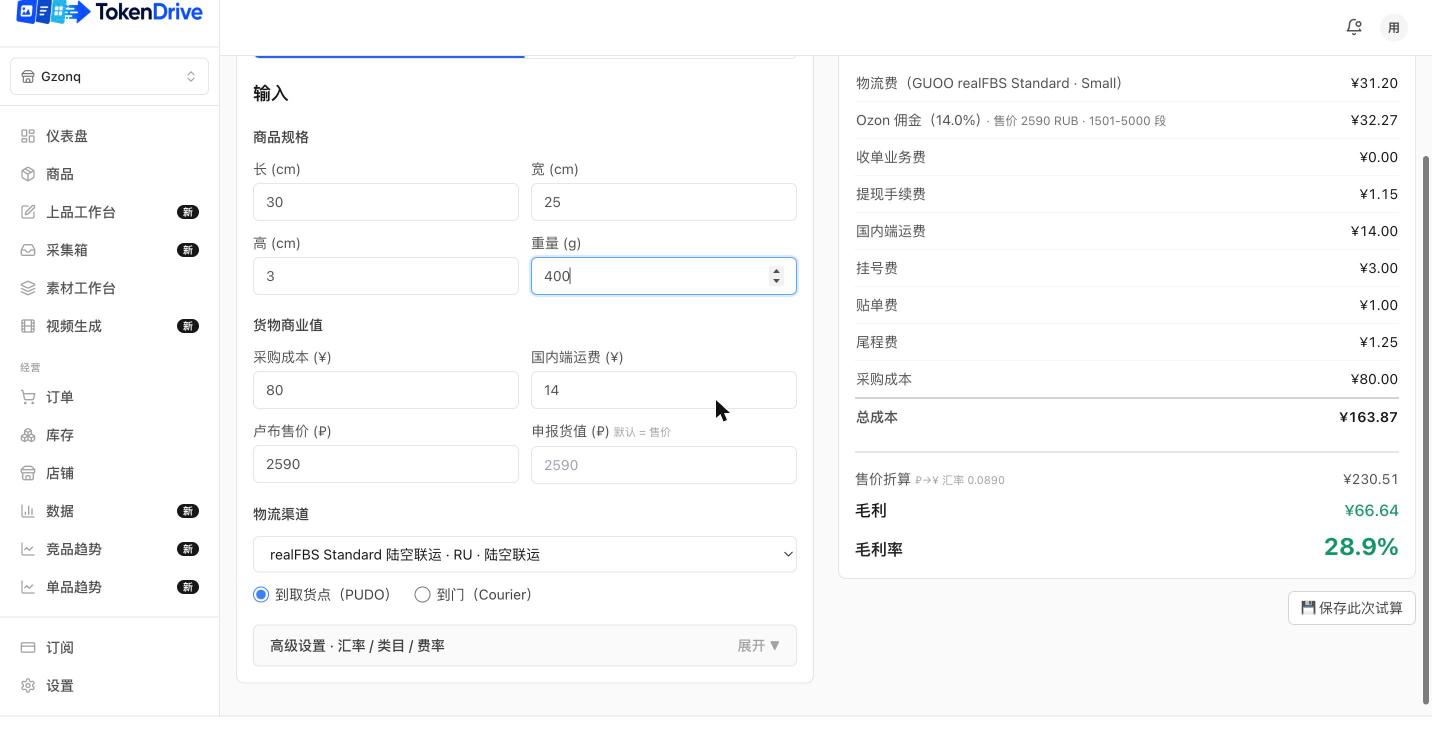Click the 采购成本 (¥) input field
Screen dimensions: 1432x735
click(386, 390)
